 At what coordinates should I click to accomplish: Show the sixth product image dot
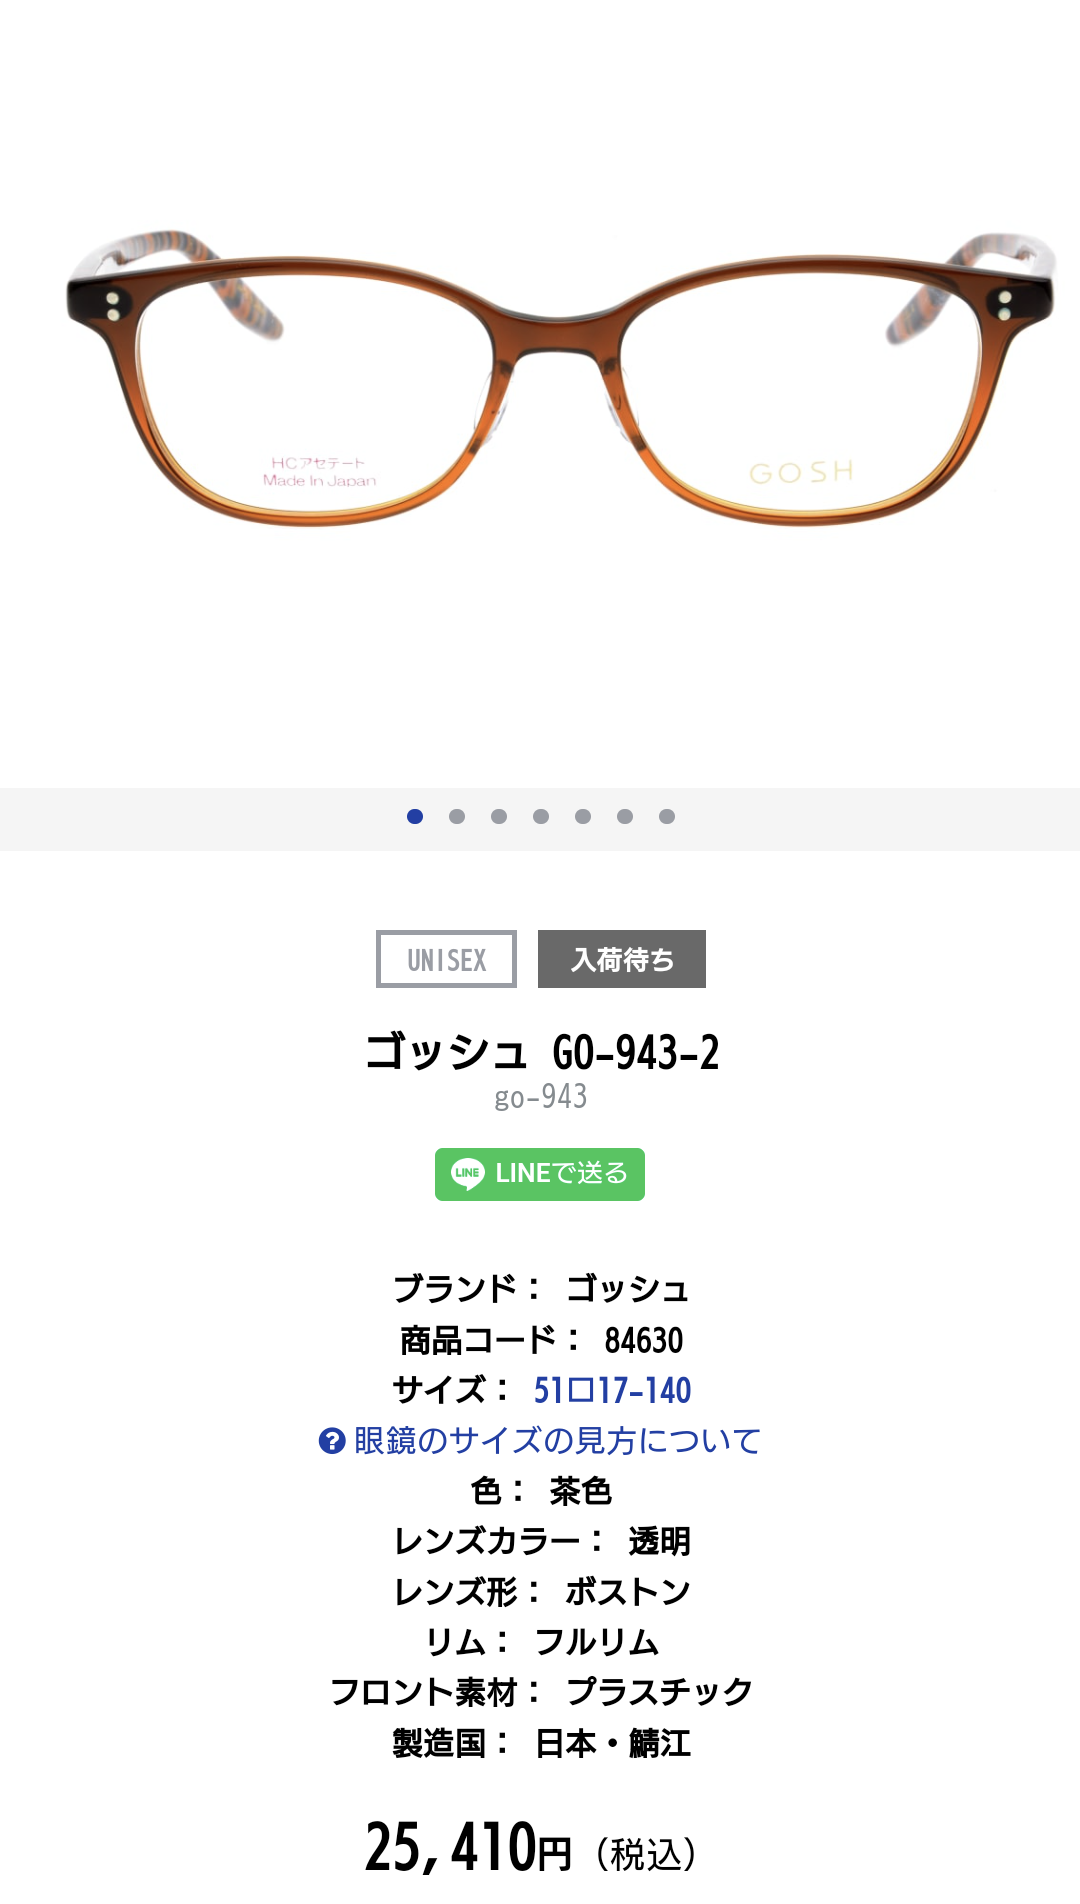[x=625, y=817]
